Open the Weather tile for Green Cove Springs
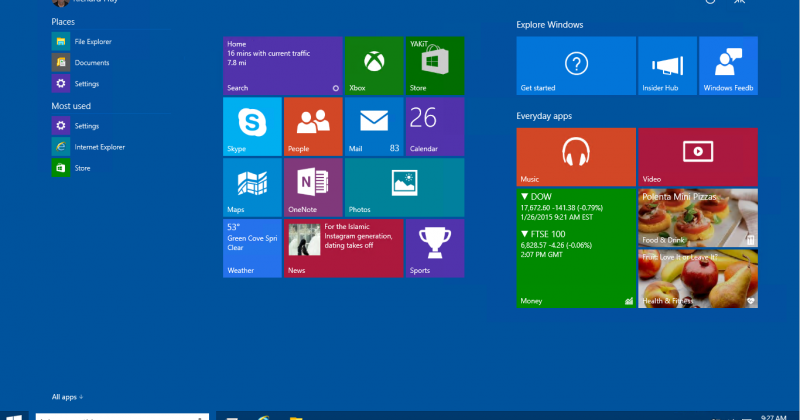800x420 pixels. pyautogui.click(x=252, y=249)
